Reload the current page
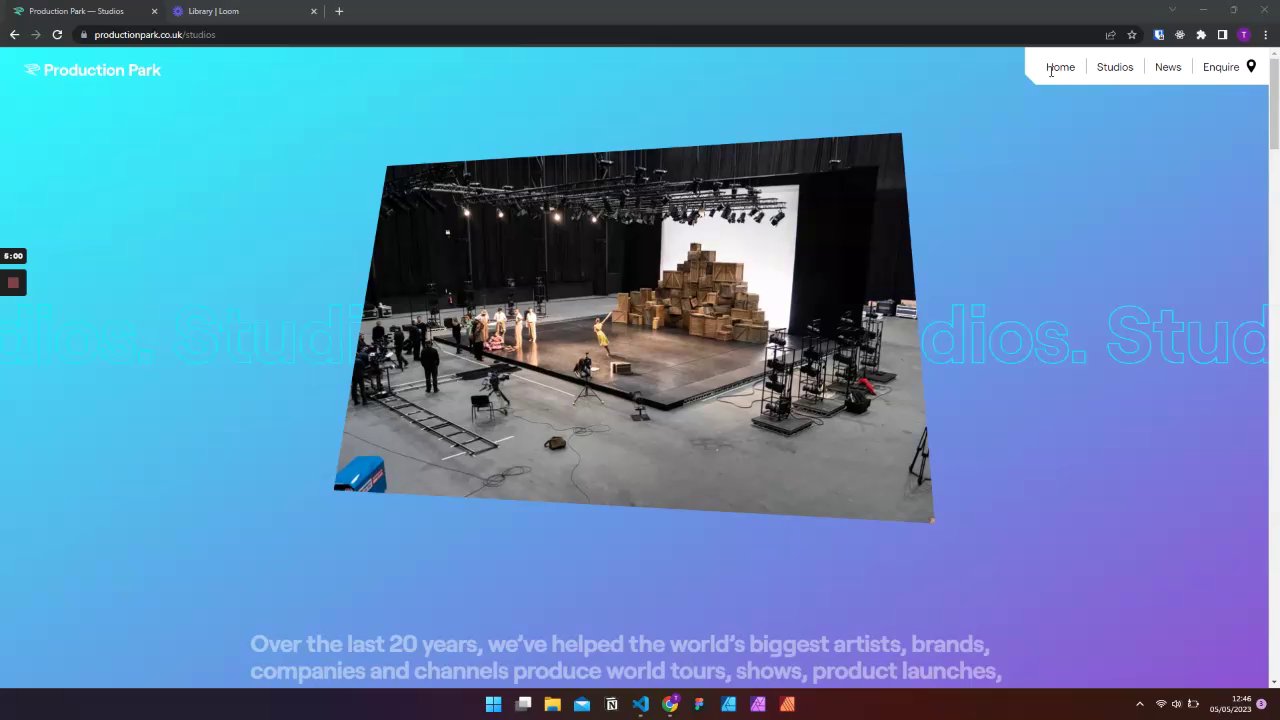The image size is (1280, 720). click(57, 34)
